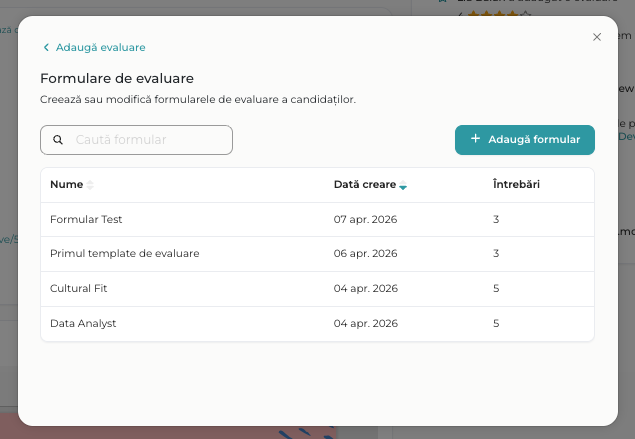
Task: Click the Dată creare column header
Action: (x=365, y=185)
